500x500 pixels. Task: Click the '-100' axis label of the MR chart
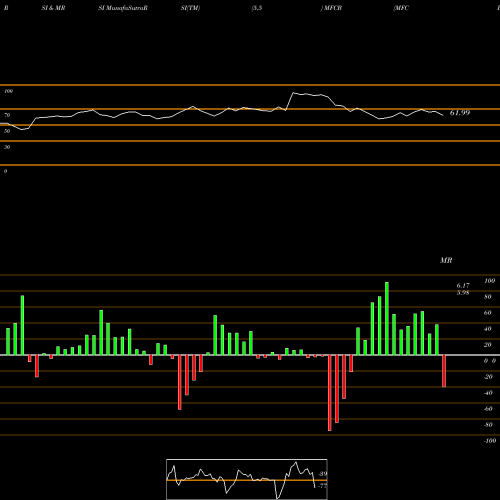point(490,441)
